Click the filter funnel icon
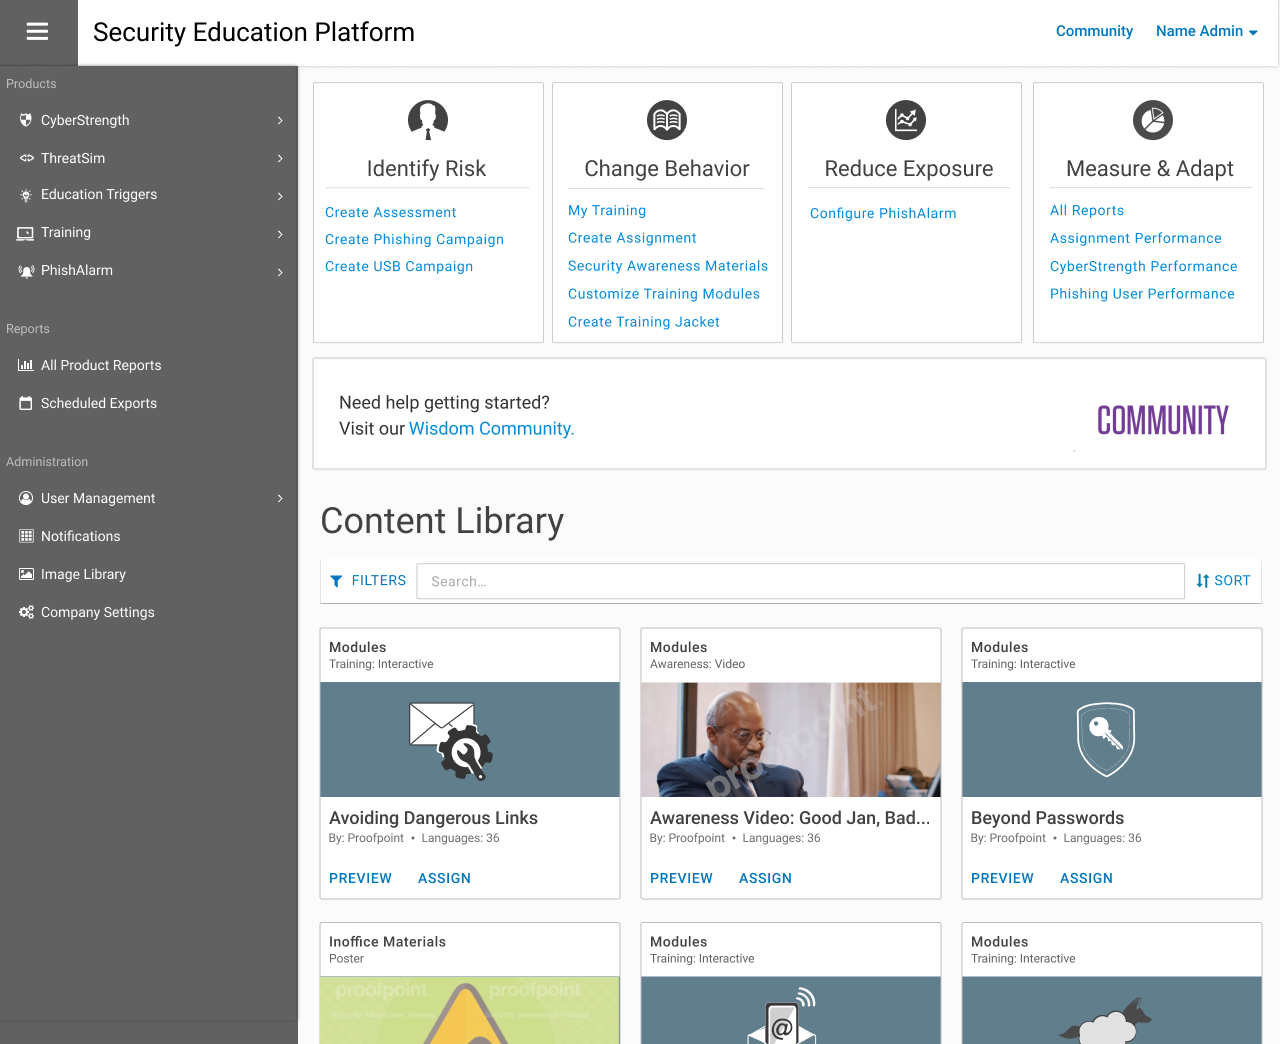Screen dimensions: 1280x1044 (336, 581)
